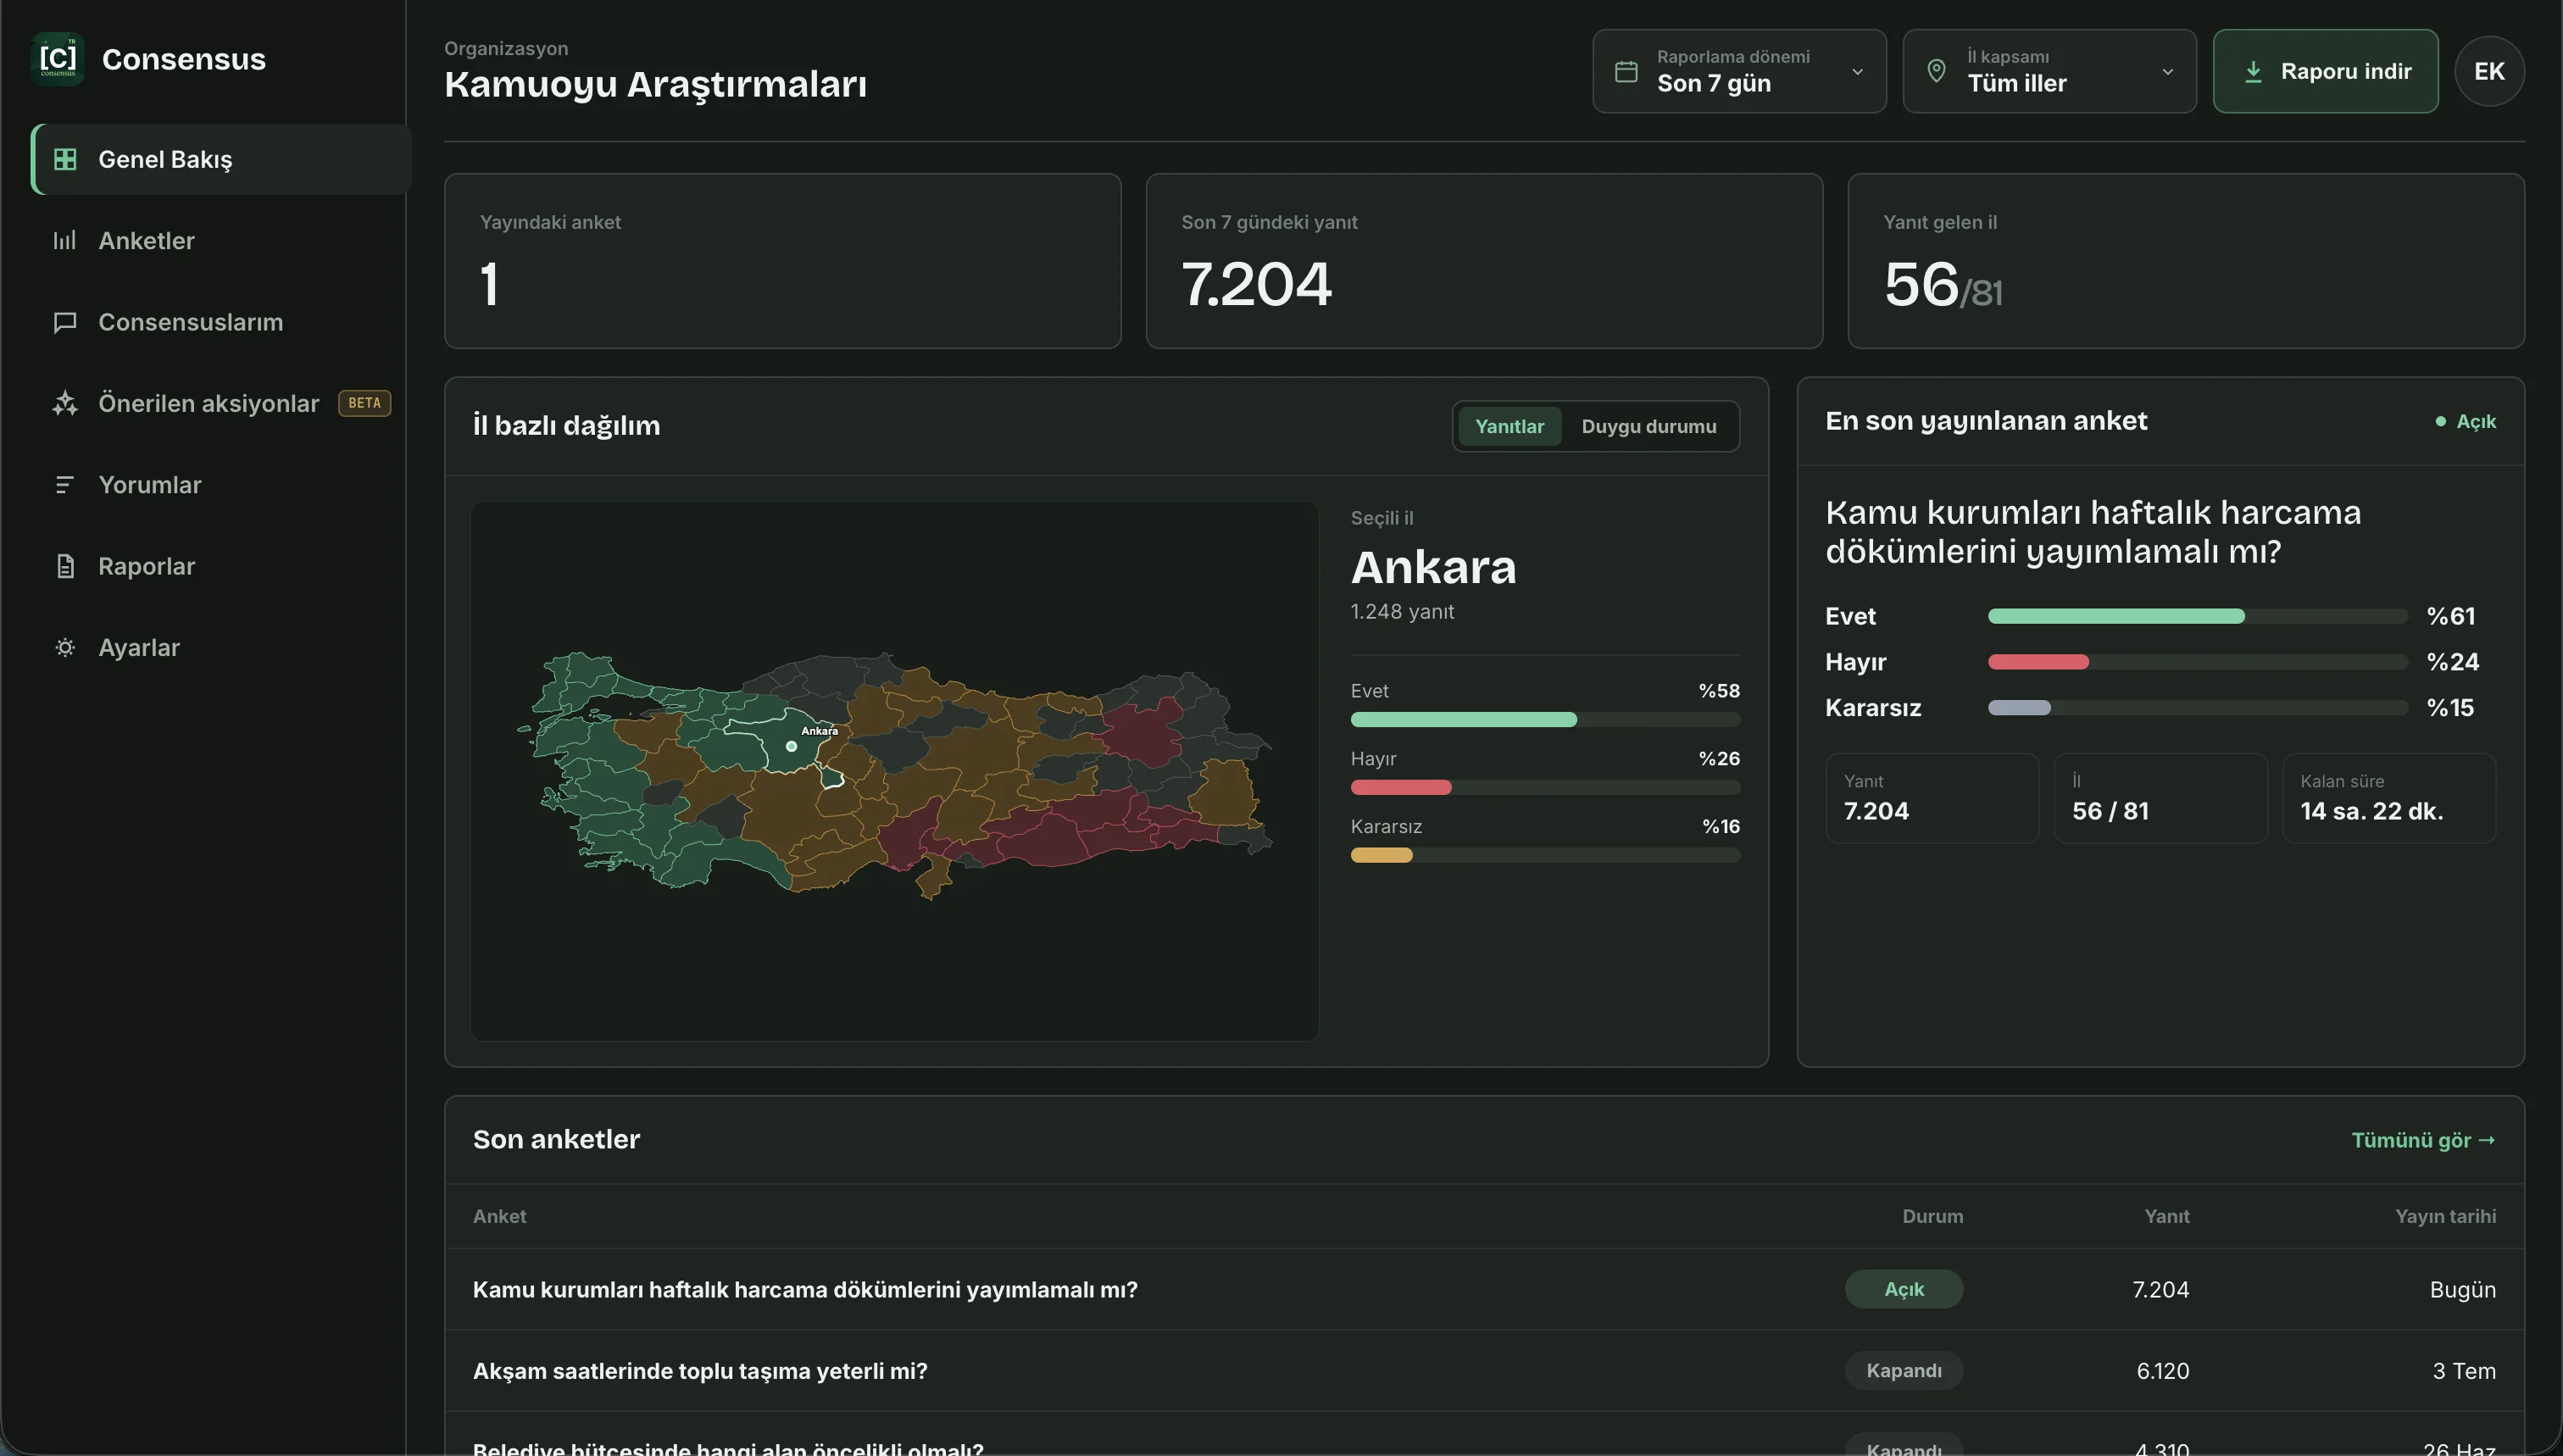The width and height of the screenshot is (2563, 1456).
Task: Click the Durum column header
Action: [x=1932, y=1216]
